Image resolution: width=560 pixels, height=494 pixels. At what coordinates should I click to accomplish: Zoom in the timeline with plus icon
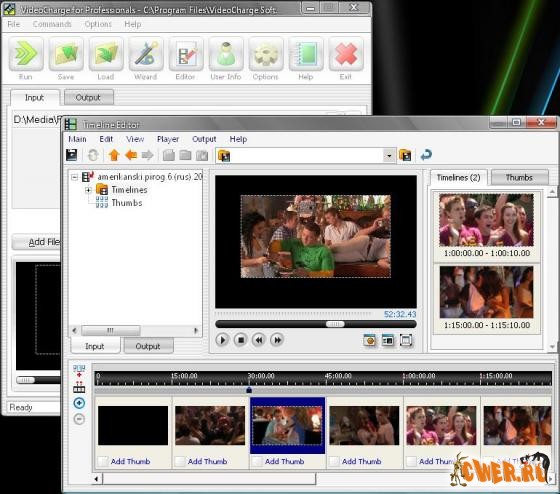coord(79,403)
